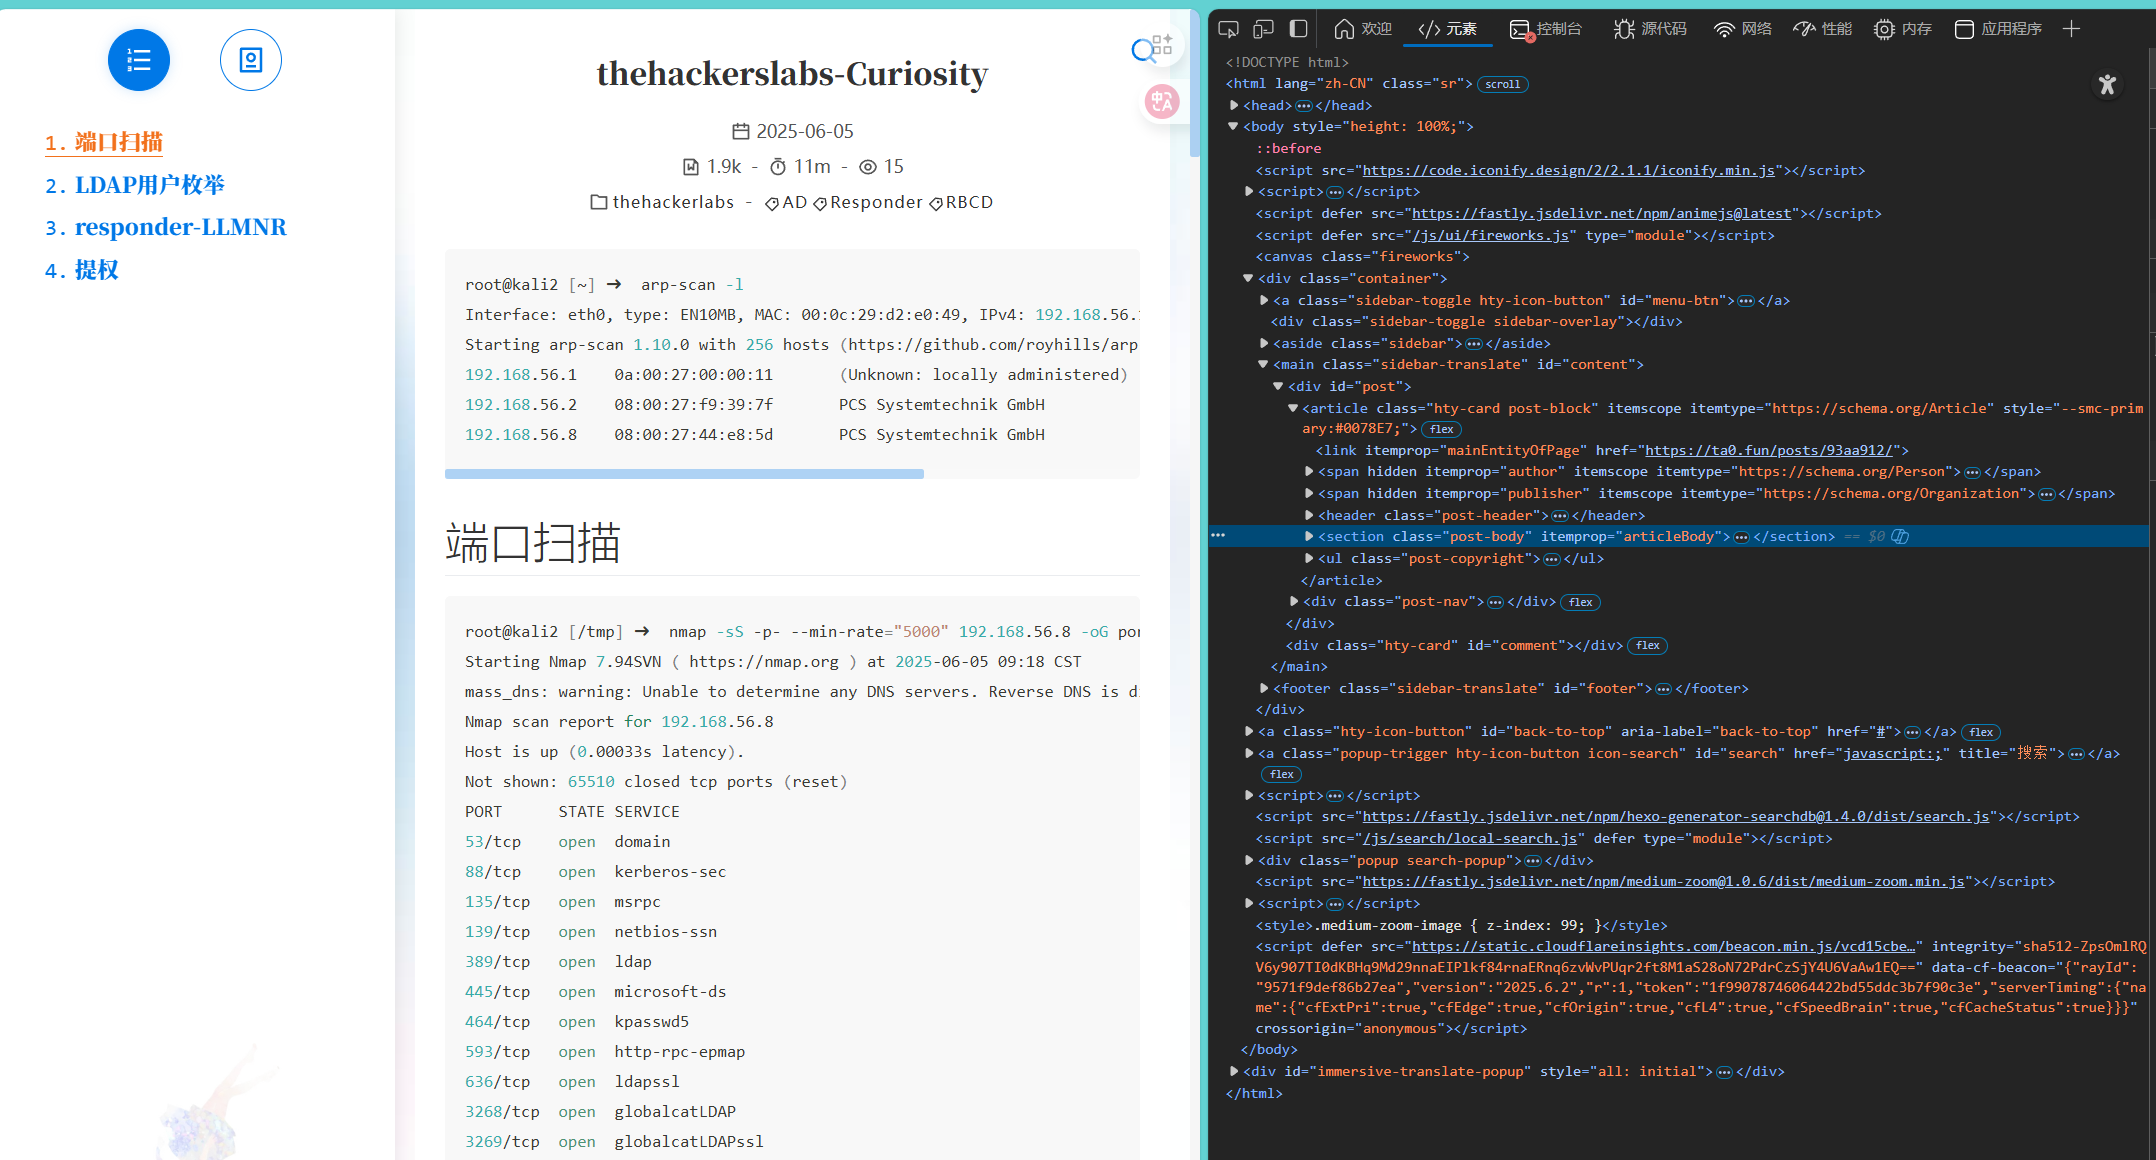Image resolution: width=2156 pixels, height=1160 pixels.
Task: Click the page search magnifier icon
Action: (x=1143, y=50)
